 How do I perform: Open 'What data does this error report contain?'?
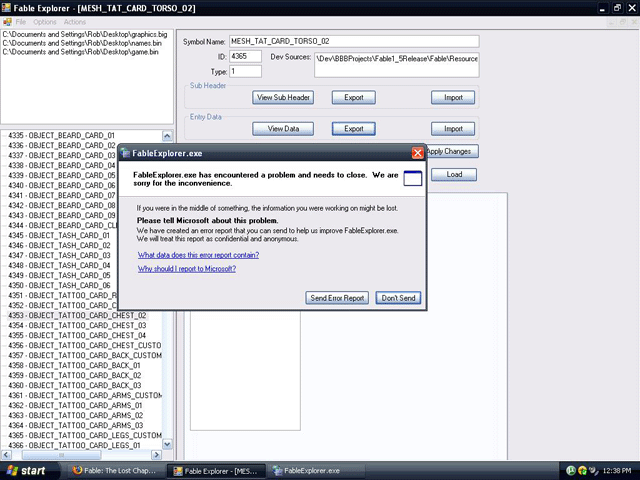(198, 255)
